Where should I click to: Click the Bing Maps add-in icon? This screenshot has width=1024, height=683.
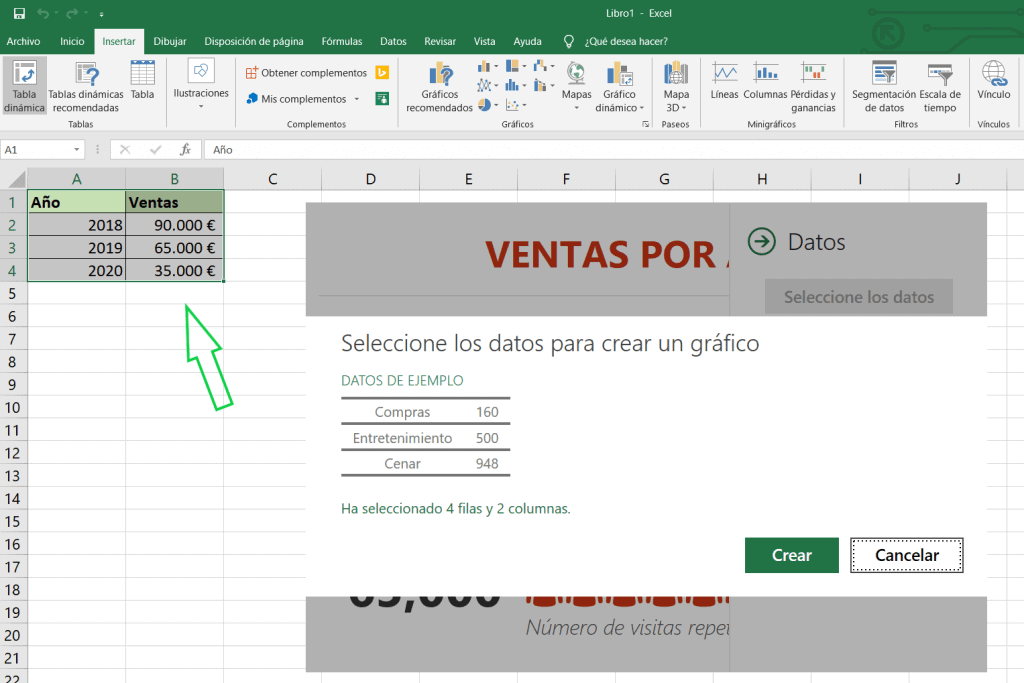(383, 72)
